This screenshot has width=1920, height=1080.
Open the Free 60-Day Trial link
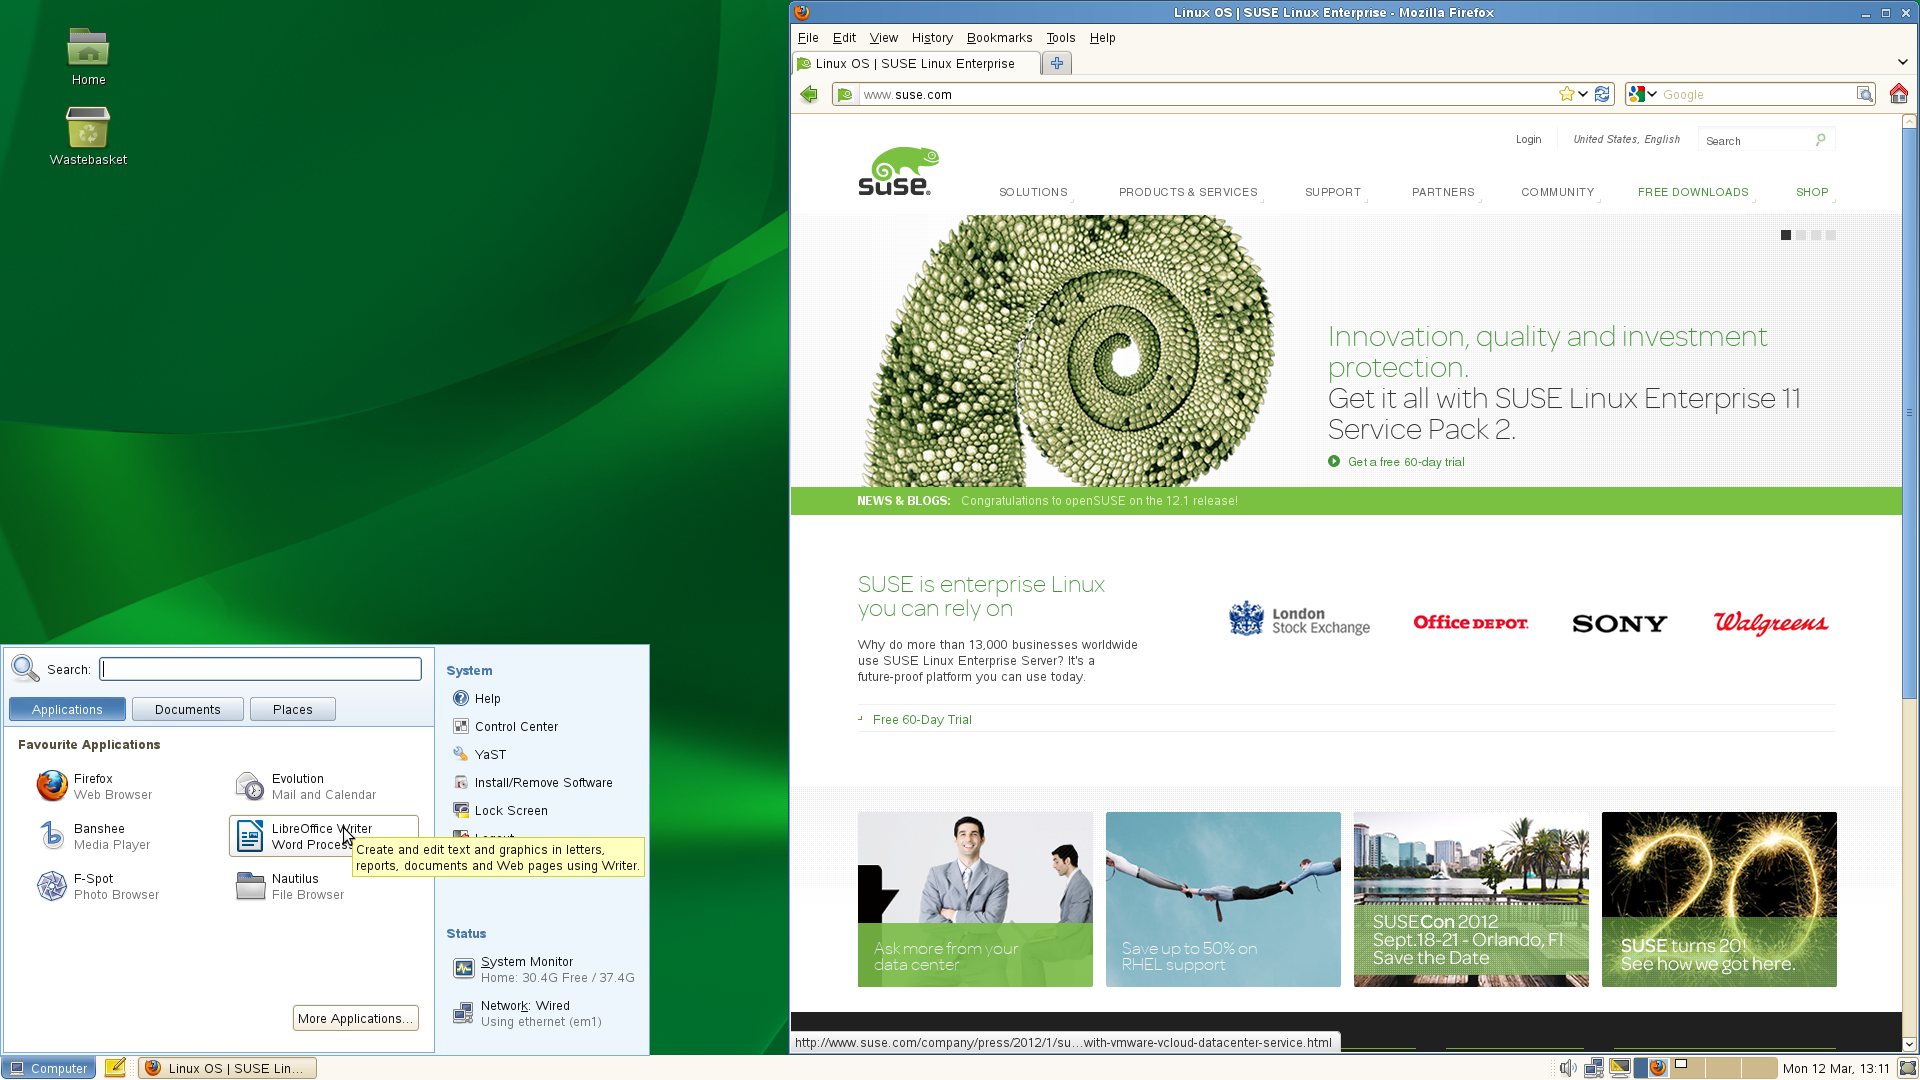921,720
